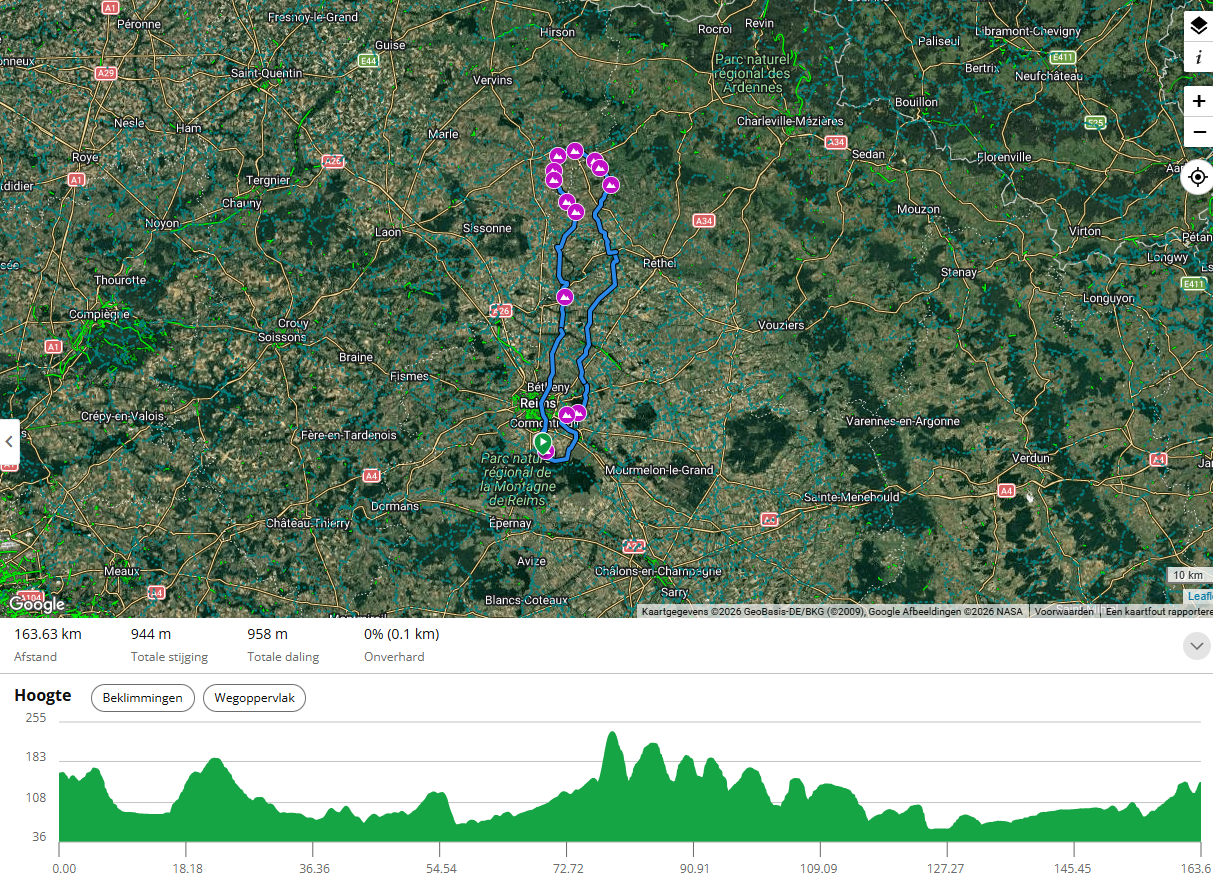Open the Voorwaarden terms link
Screen dimensions: 1213x877
click(1064, 611)
